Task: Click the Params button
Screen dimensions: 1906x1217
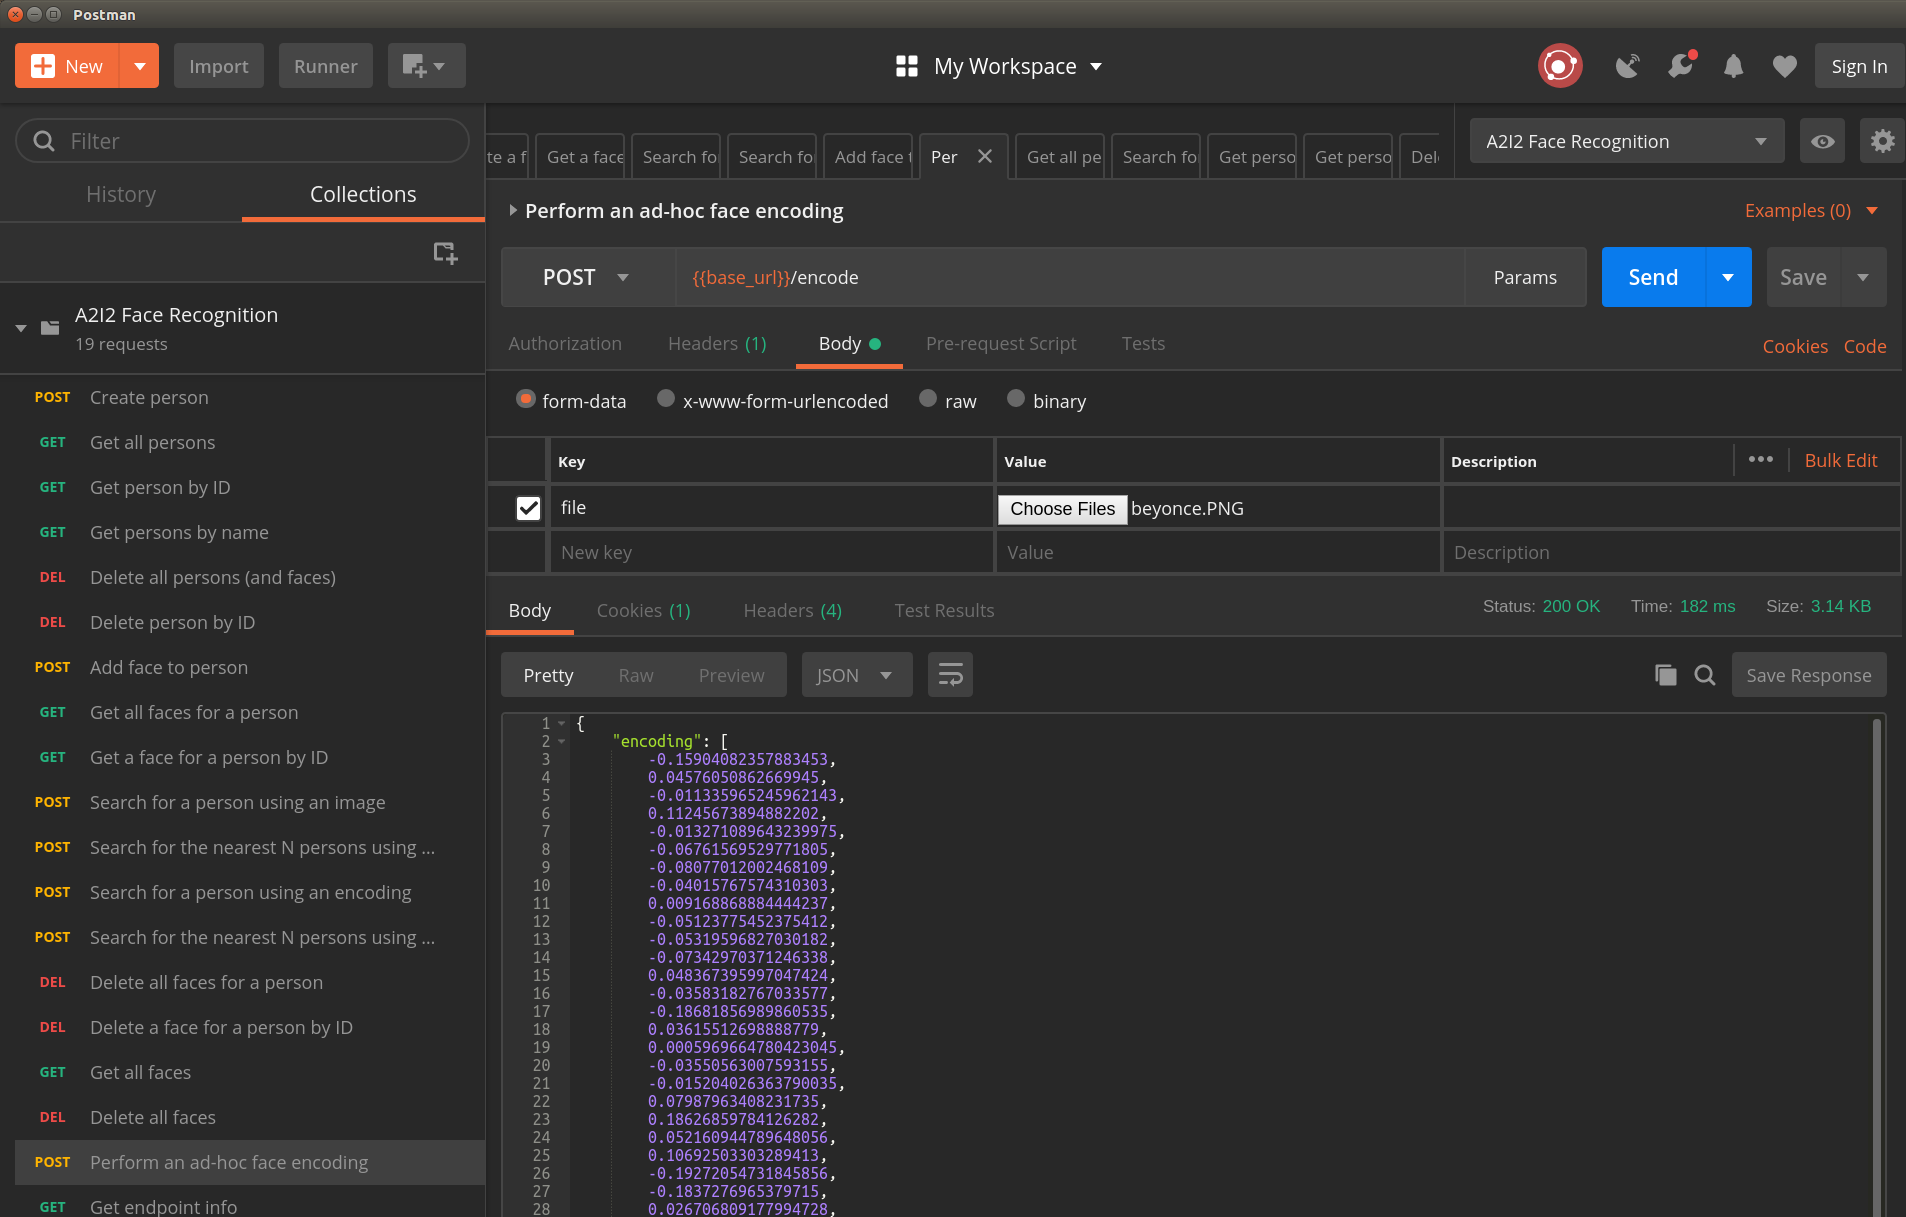Action: [x=1525, y=277]
